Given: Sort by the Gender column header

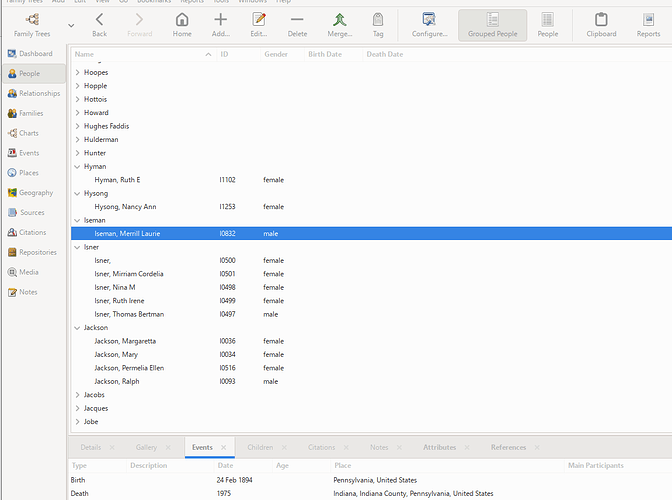Looking at the screenshot, I should pyautogui.click(x=282, y=54).
